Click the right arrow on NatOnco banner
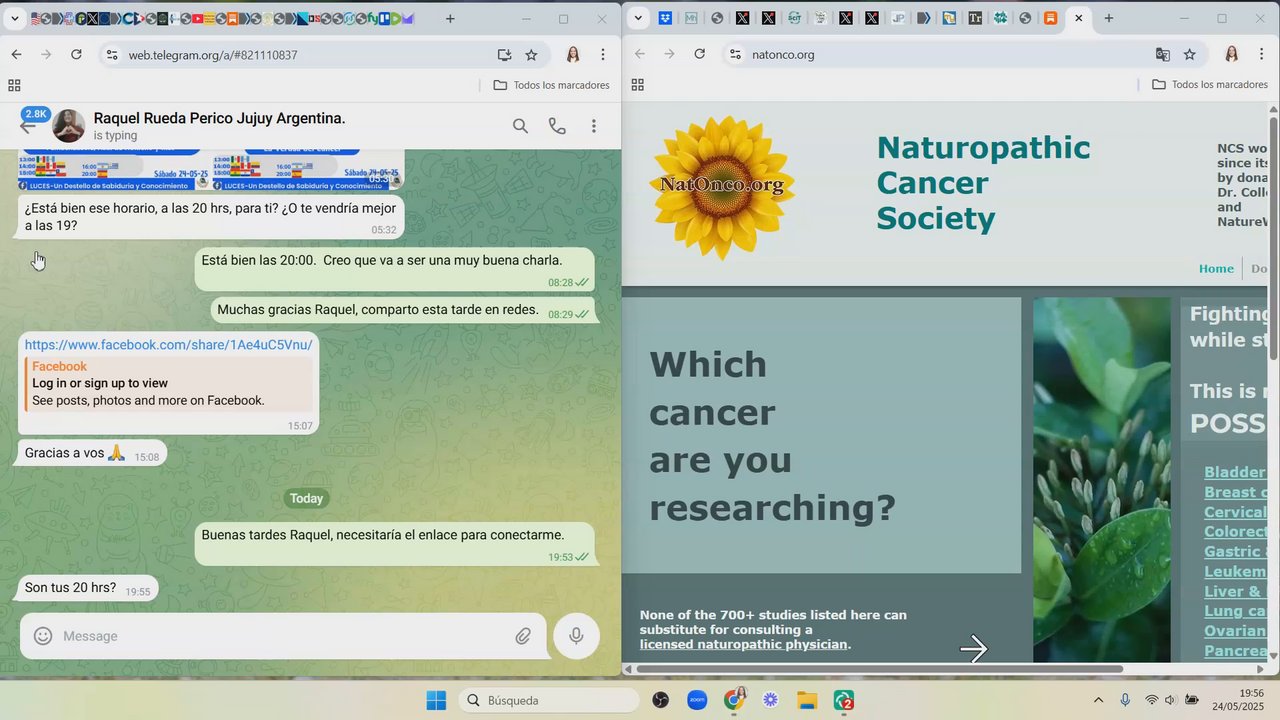This screenshot has height=720, width=1280. coord(974,649)
